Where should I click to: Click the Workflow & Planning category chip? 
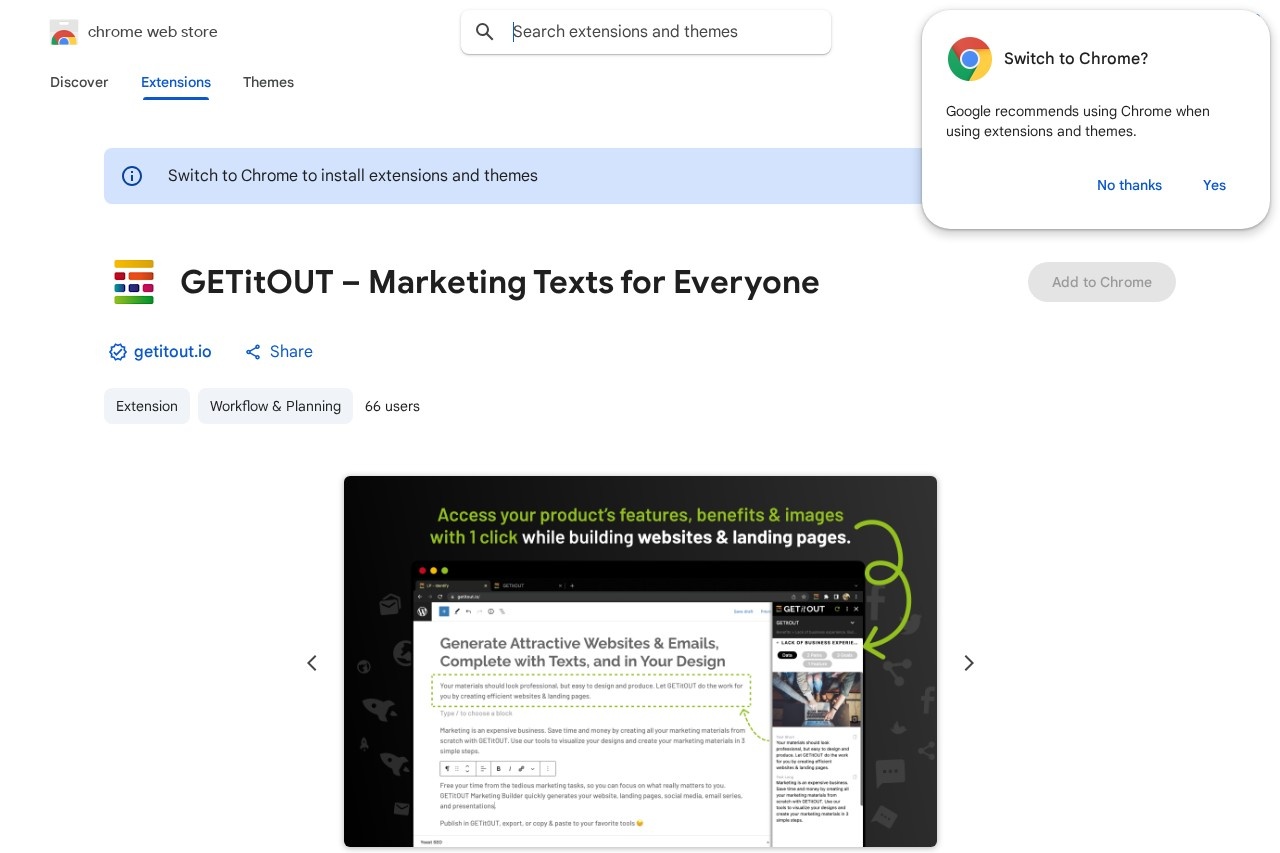[275, 406]
